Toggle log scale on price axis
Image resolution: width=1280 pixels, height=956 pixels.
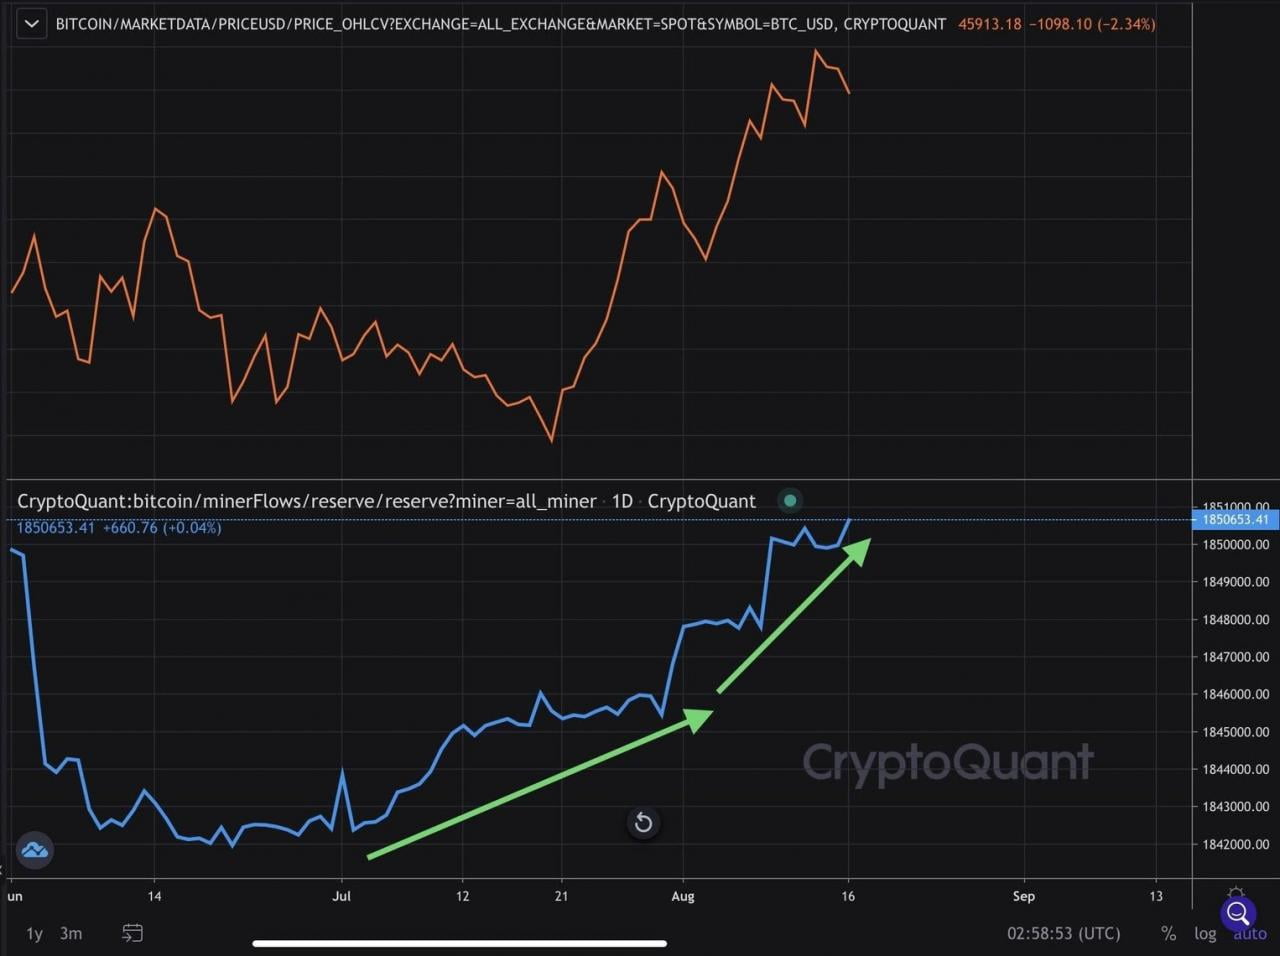pos(1205,933)
